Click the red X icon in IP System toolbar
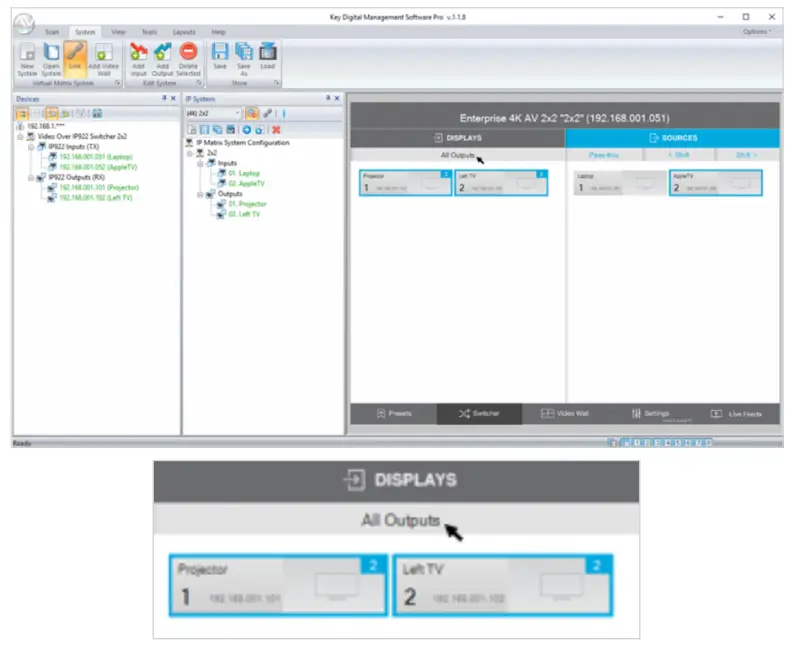Screen dimensions: 796x645 point(276,130)
